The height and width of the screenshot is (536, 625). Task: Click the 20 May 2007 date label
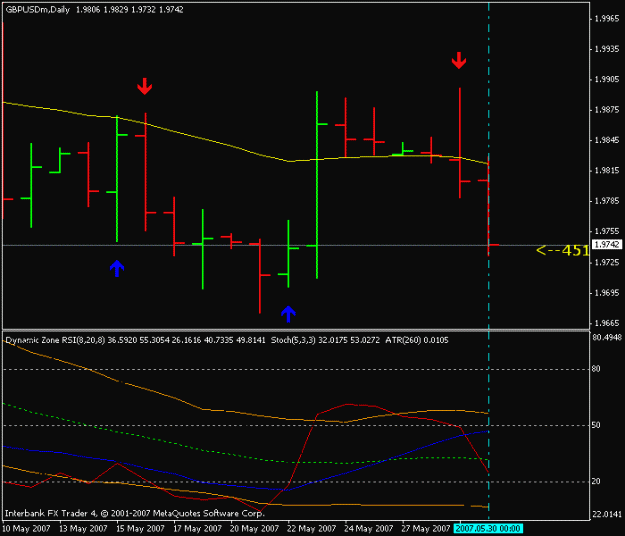(254, 528)
